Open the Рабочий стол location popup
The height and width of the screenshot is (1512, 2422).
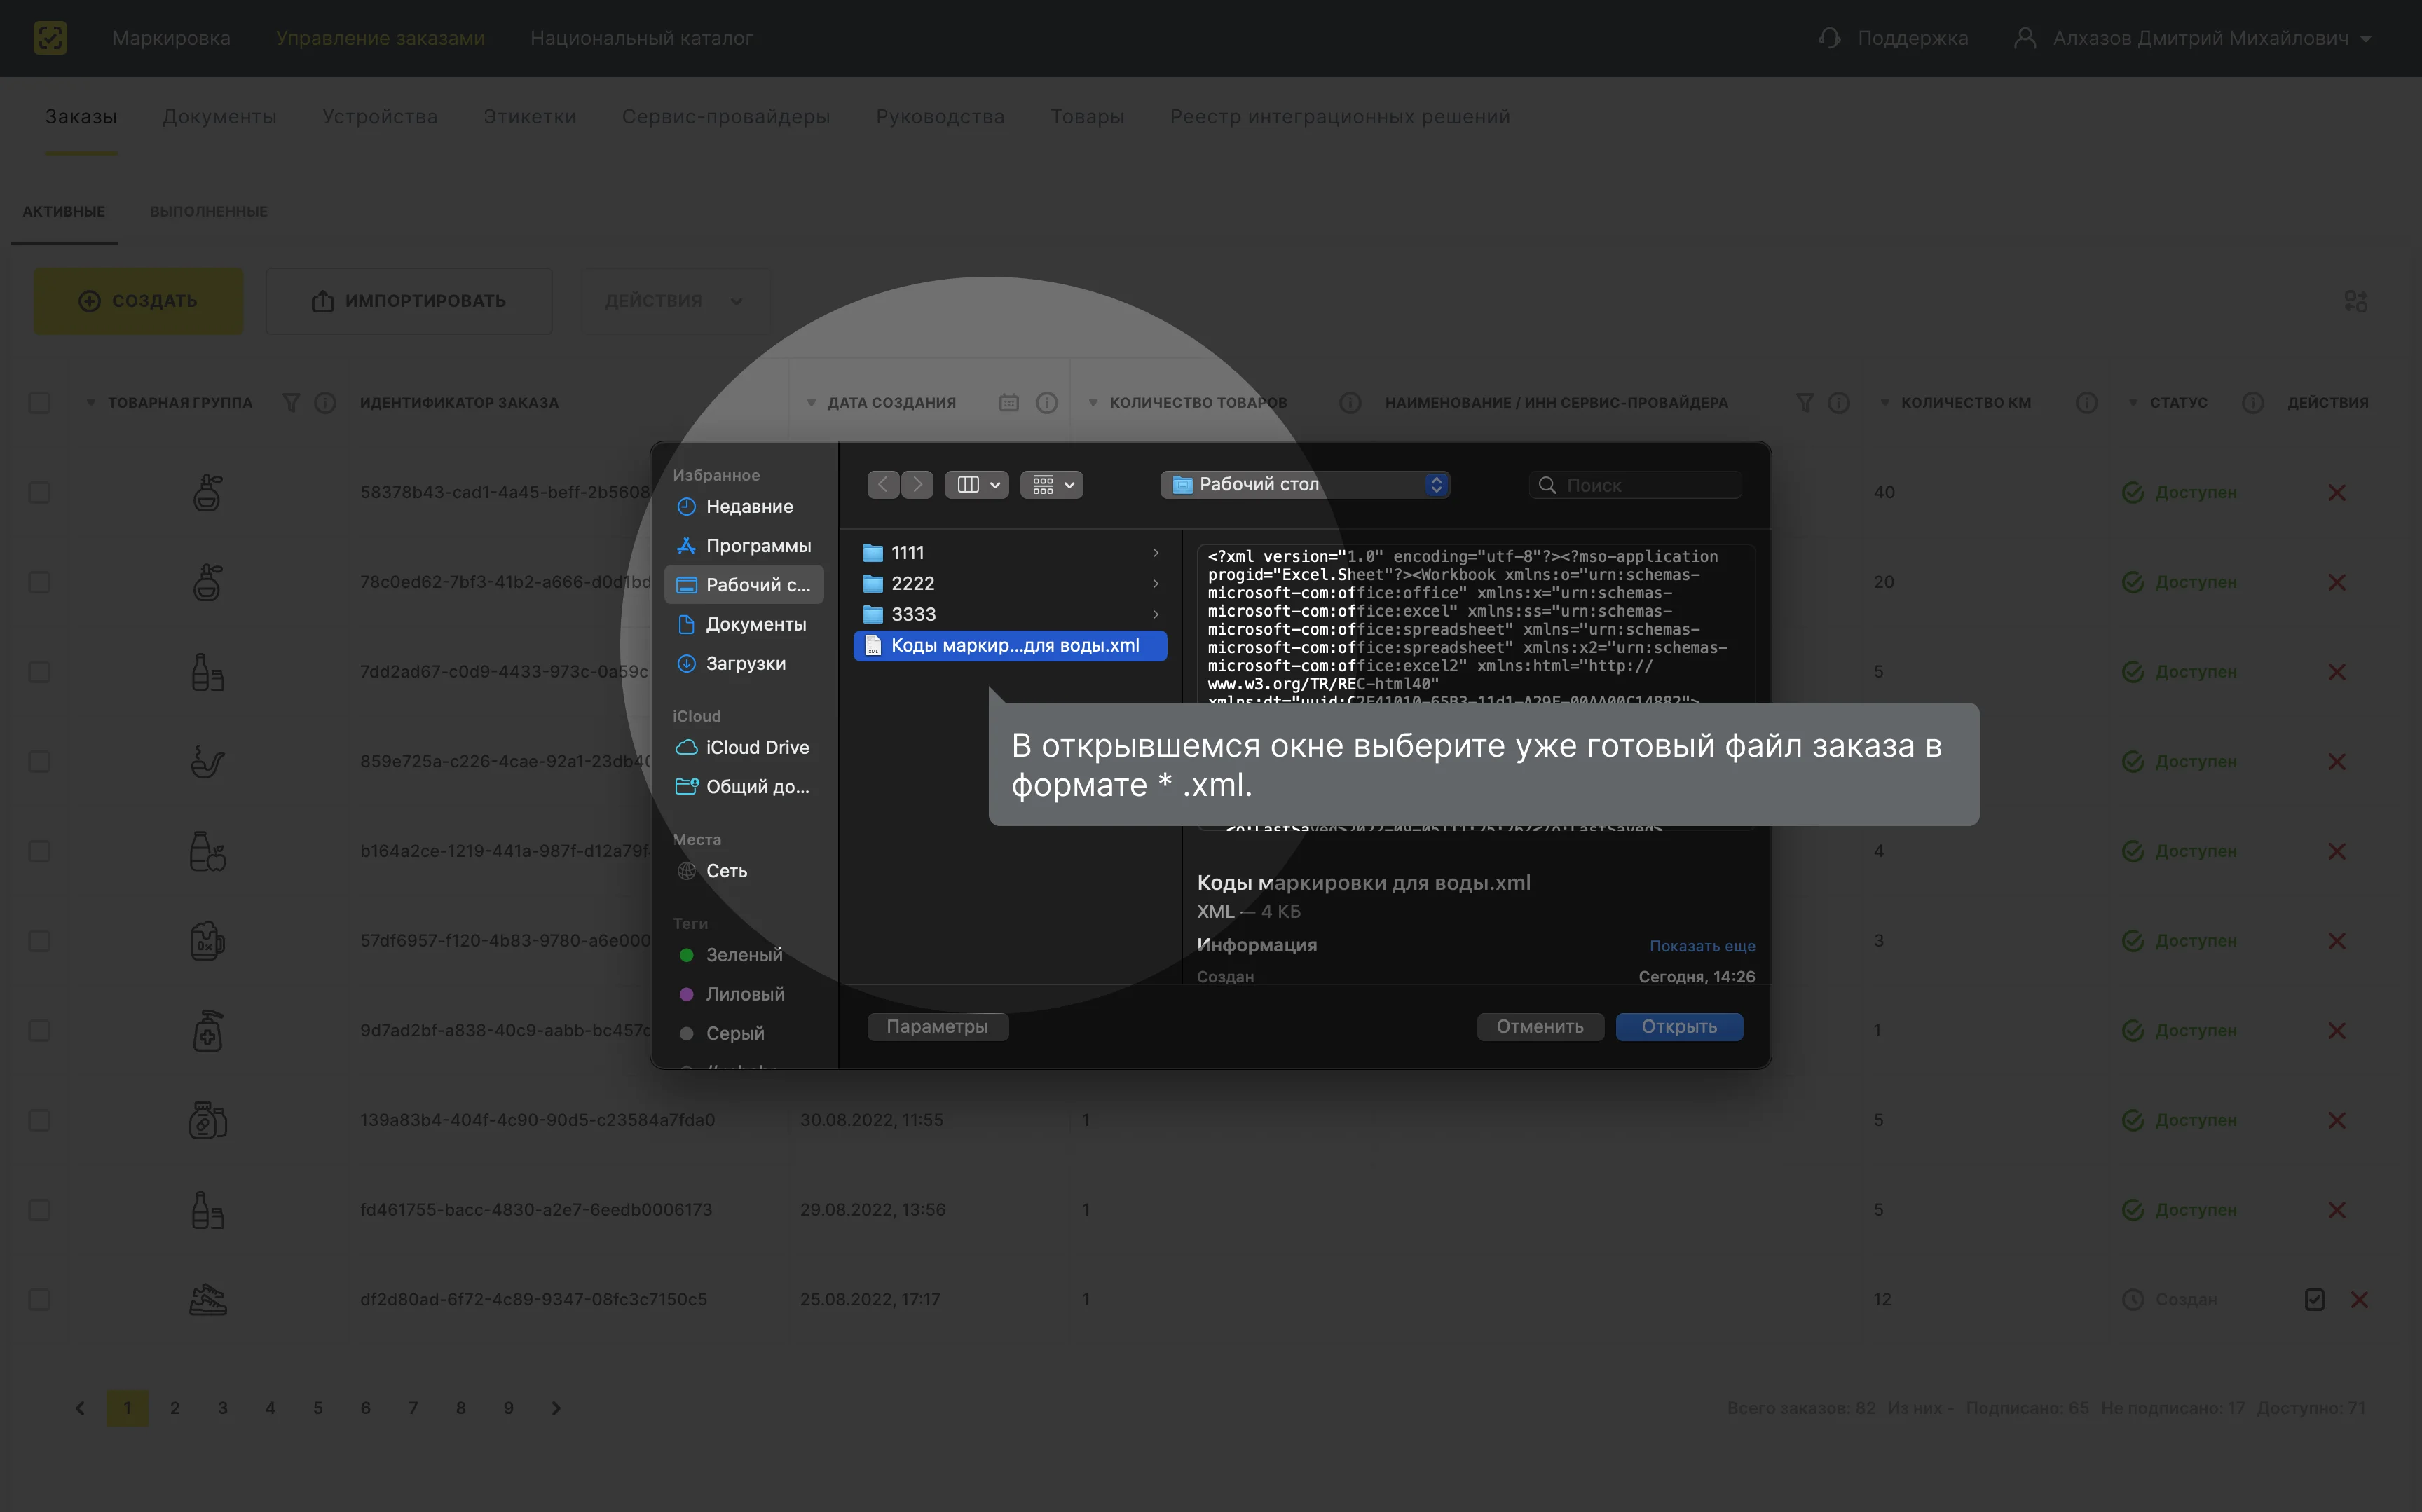tap(1305, 485)
